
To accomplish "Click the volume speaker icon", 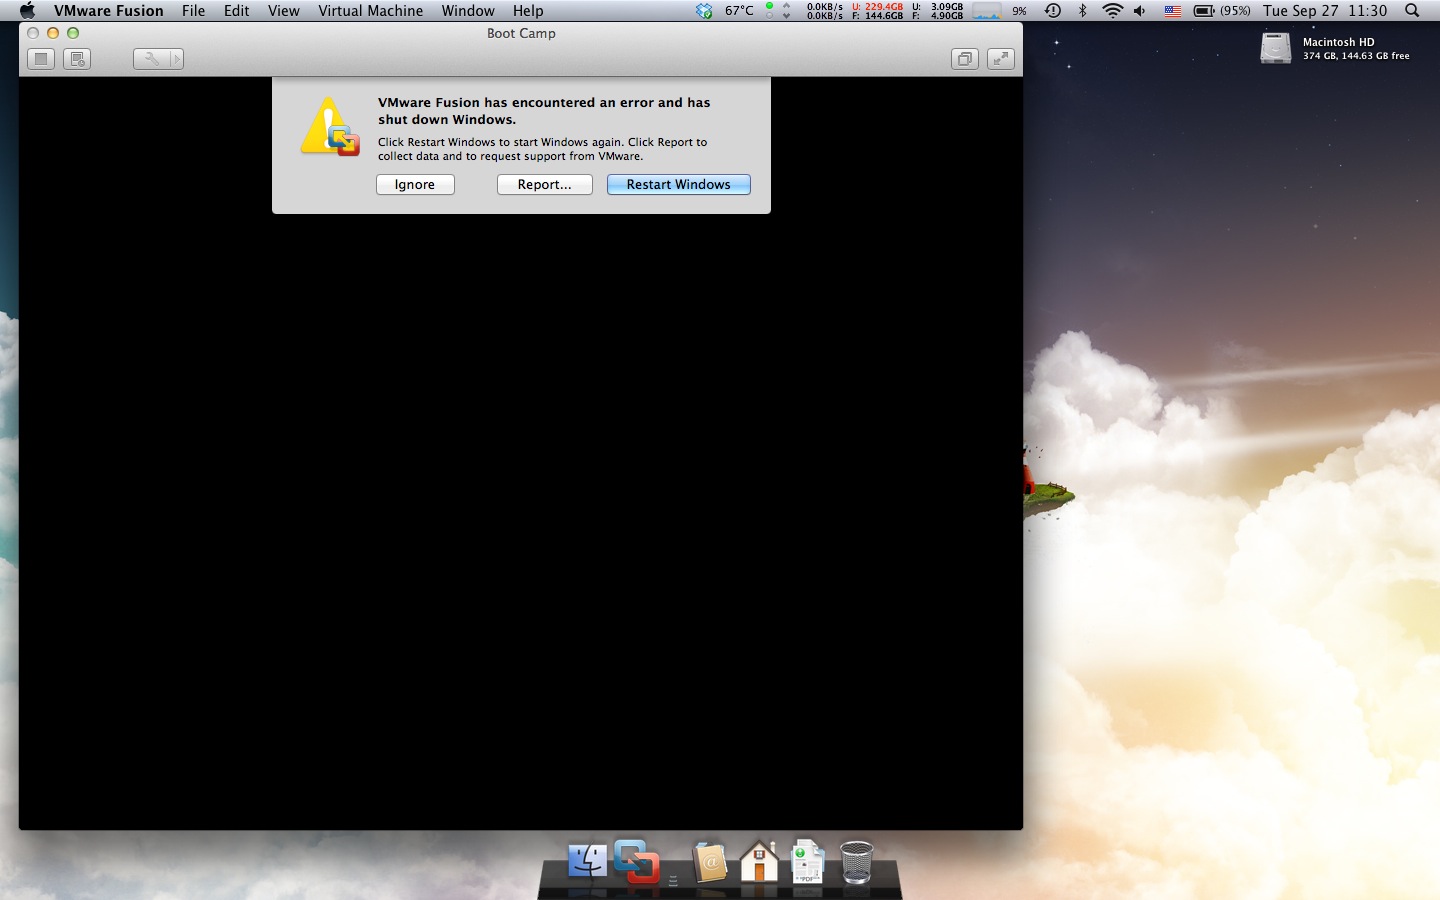I will [x=1140, y=10].
